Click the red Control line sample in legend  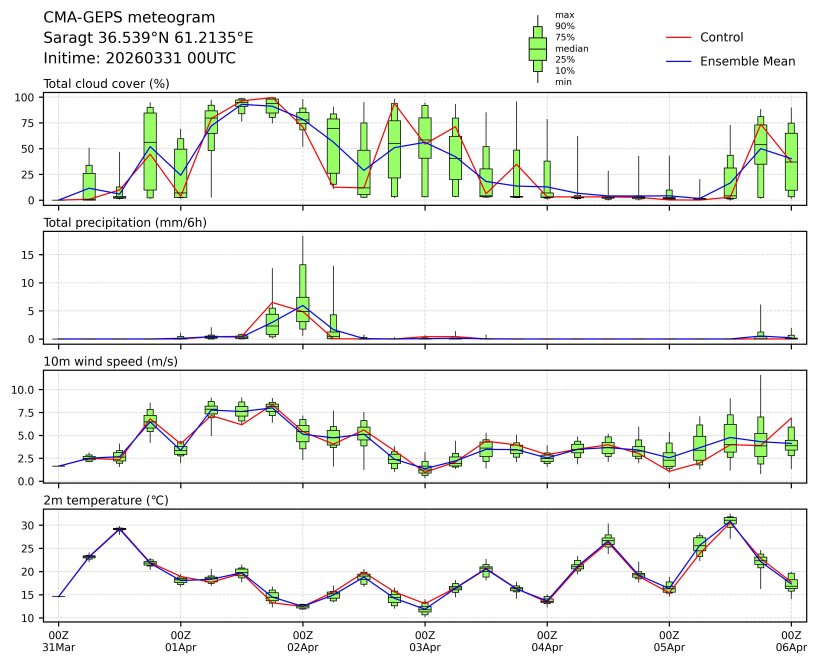(x=678, y=37)
